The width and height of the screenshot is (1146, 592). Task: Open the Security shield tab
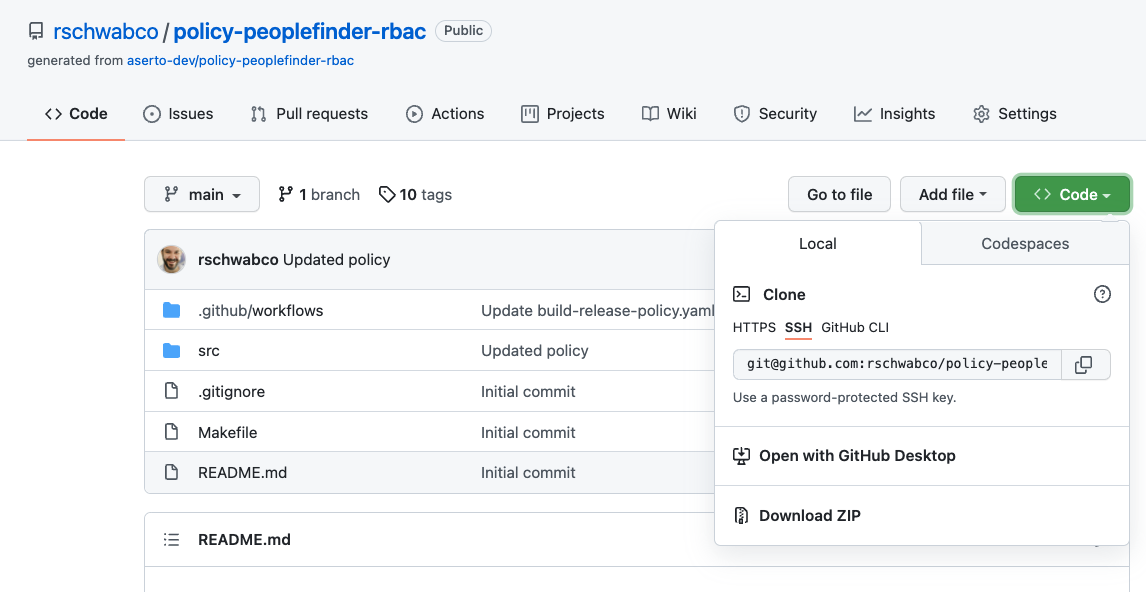pyautogui.click(x=775, y=114)
